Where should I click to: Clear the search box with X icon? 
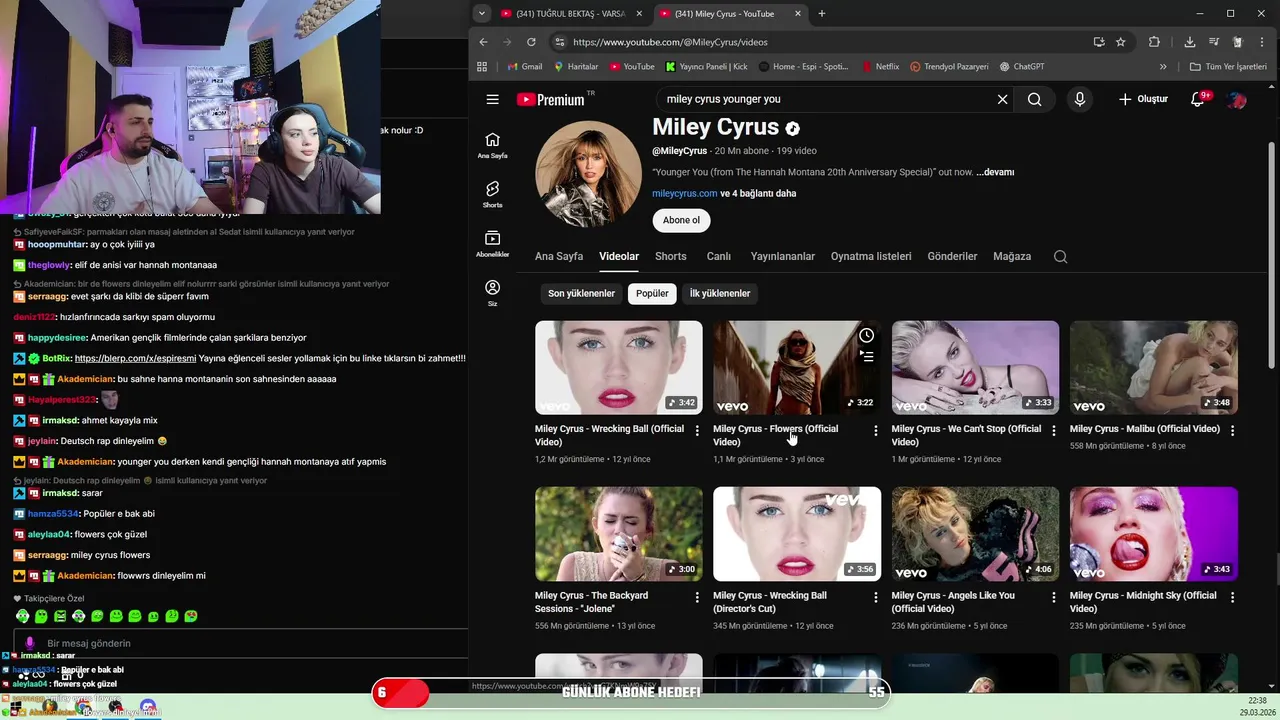click(1002, 99)
